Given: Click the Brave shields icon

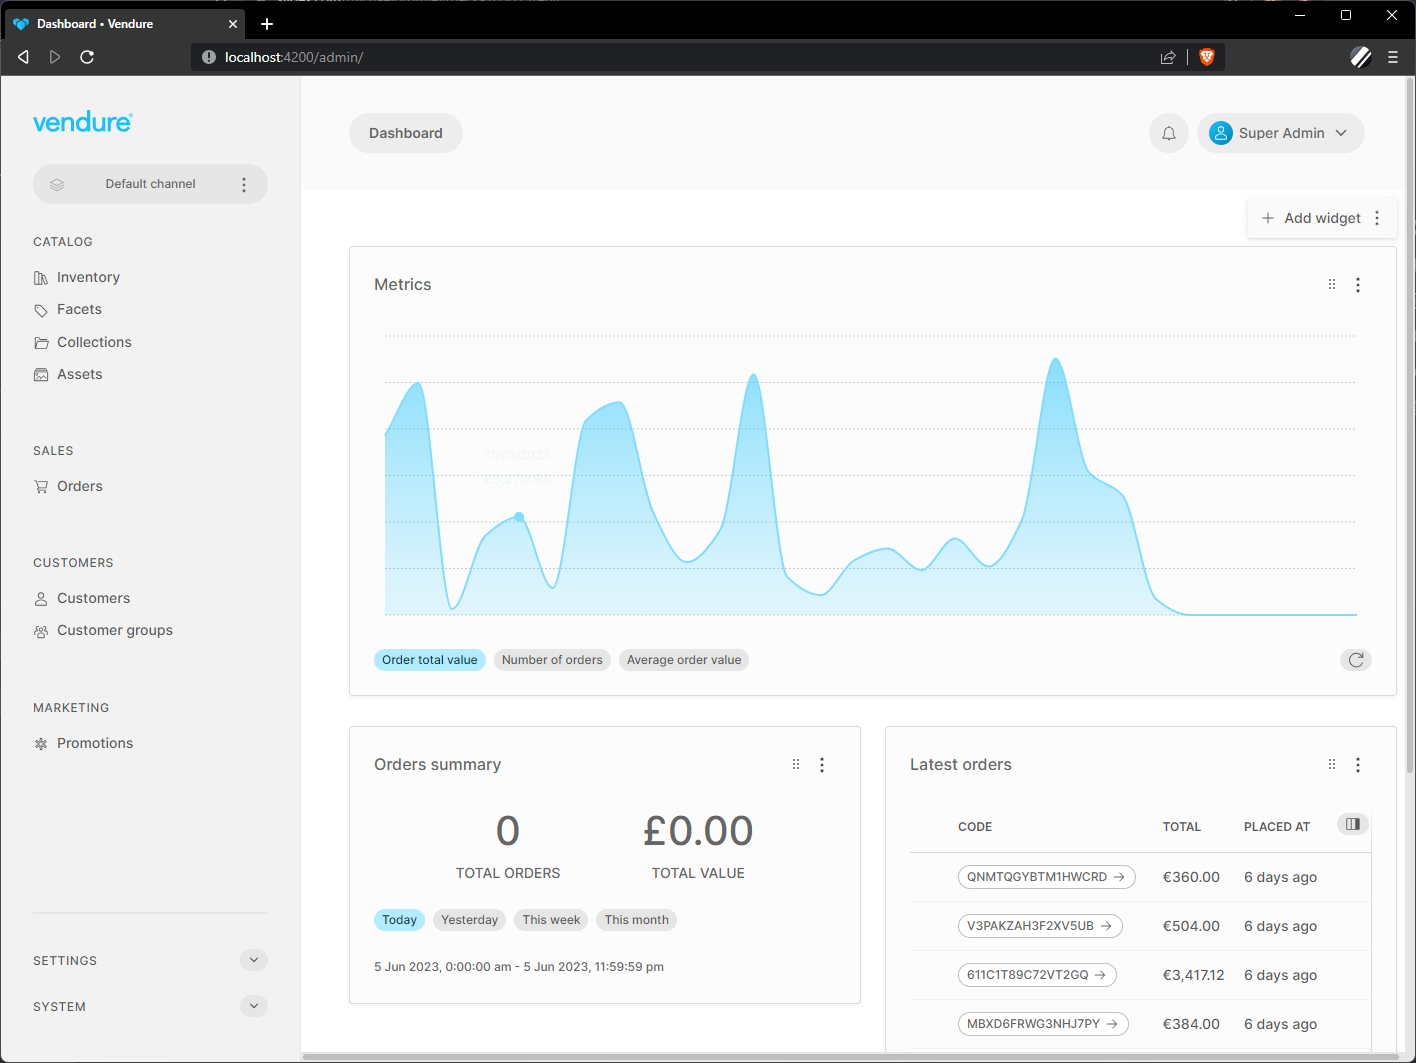Looking at the screenshot, I should (1207, 57).
